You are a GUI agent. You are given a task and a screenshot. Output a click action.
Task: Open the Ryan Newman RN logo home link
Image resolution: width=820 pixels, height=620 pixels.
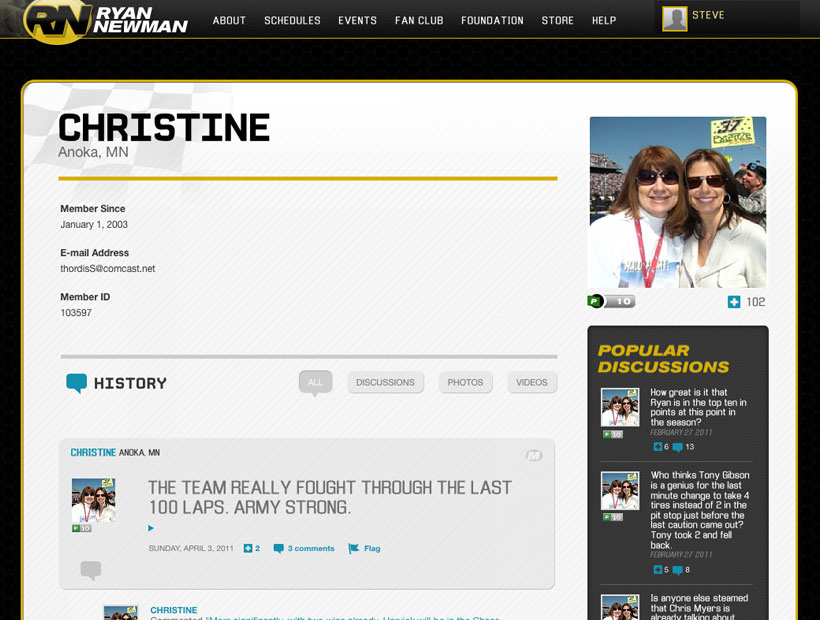[x=106, y=21]
